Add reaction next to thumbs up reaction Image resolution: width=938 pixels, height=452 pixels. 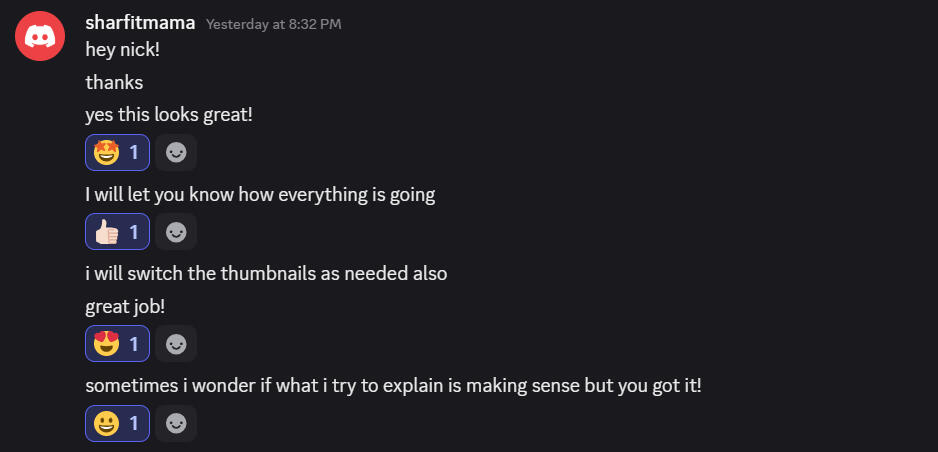tap(176, 232)
